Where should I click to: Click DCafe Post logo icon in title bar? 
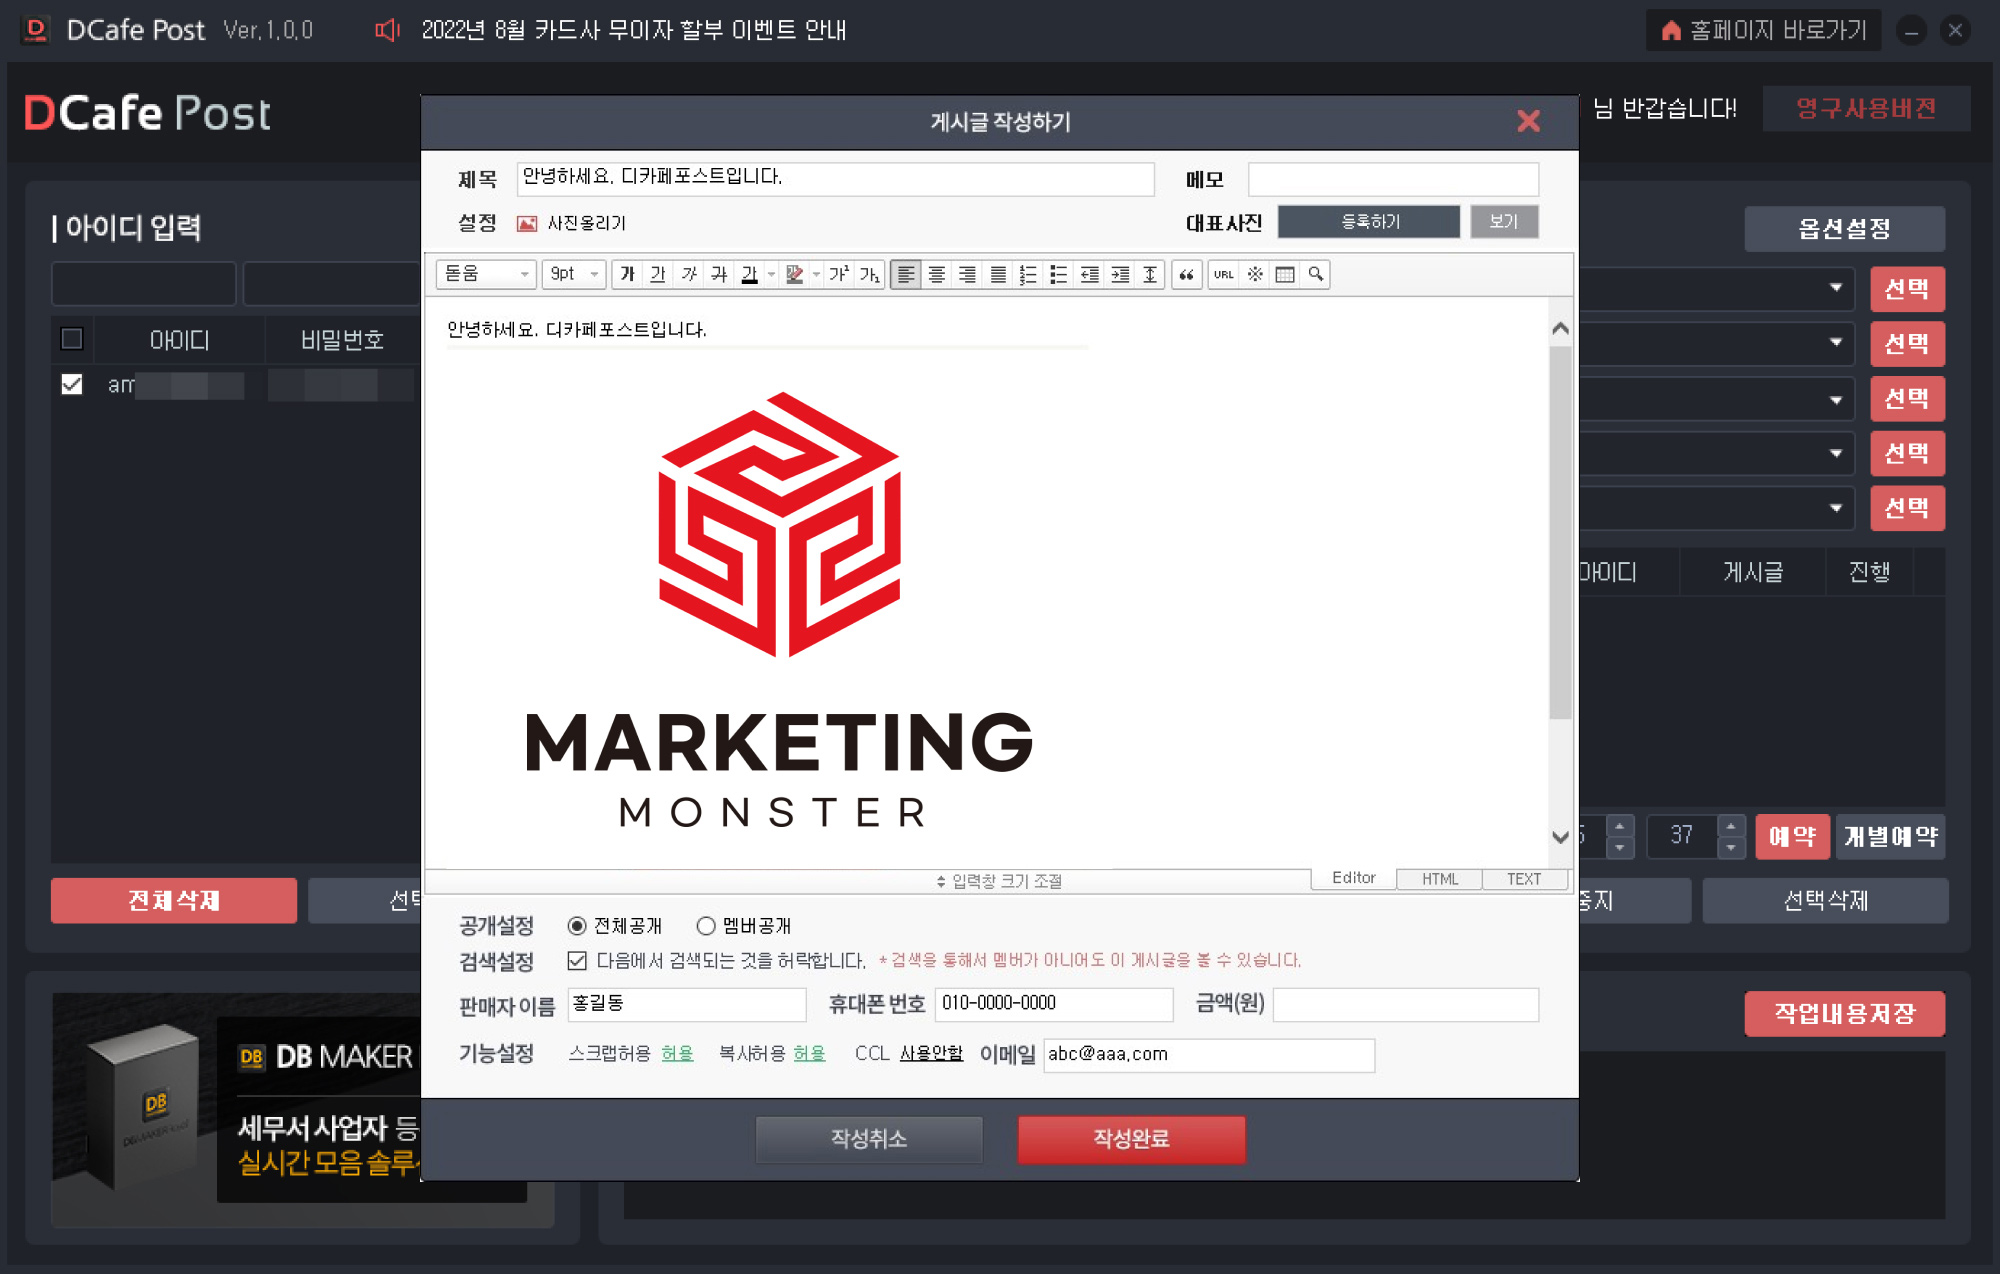(x=36, y=30)
